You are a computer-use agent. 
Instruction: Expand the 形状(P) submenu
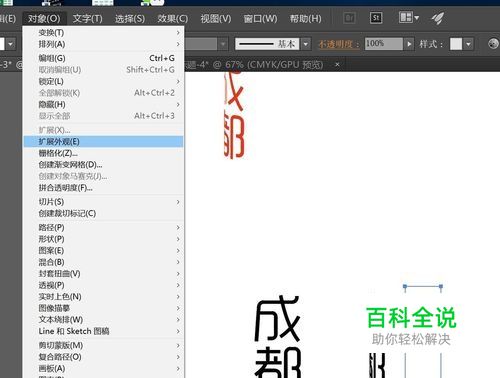pos(103,239)
